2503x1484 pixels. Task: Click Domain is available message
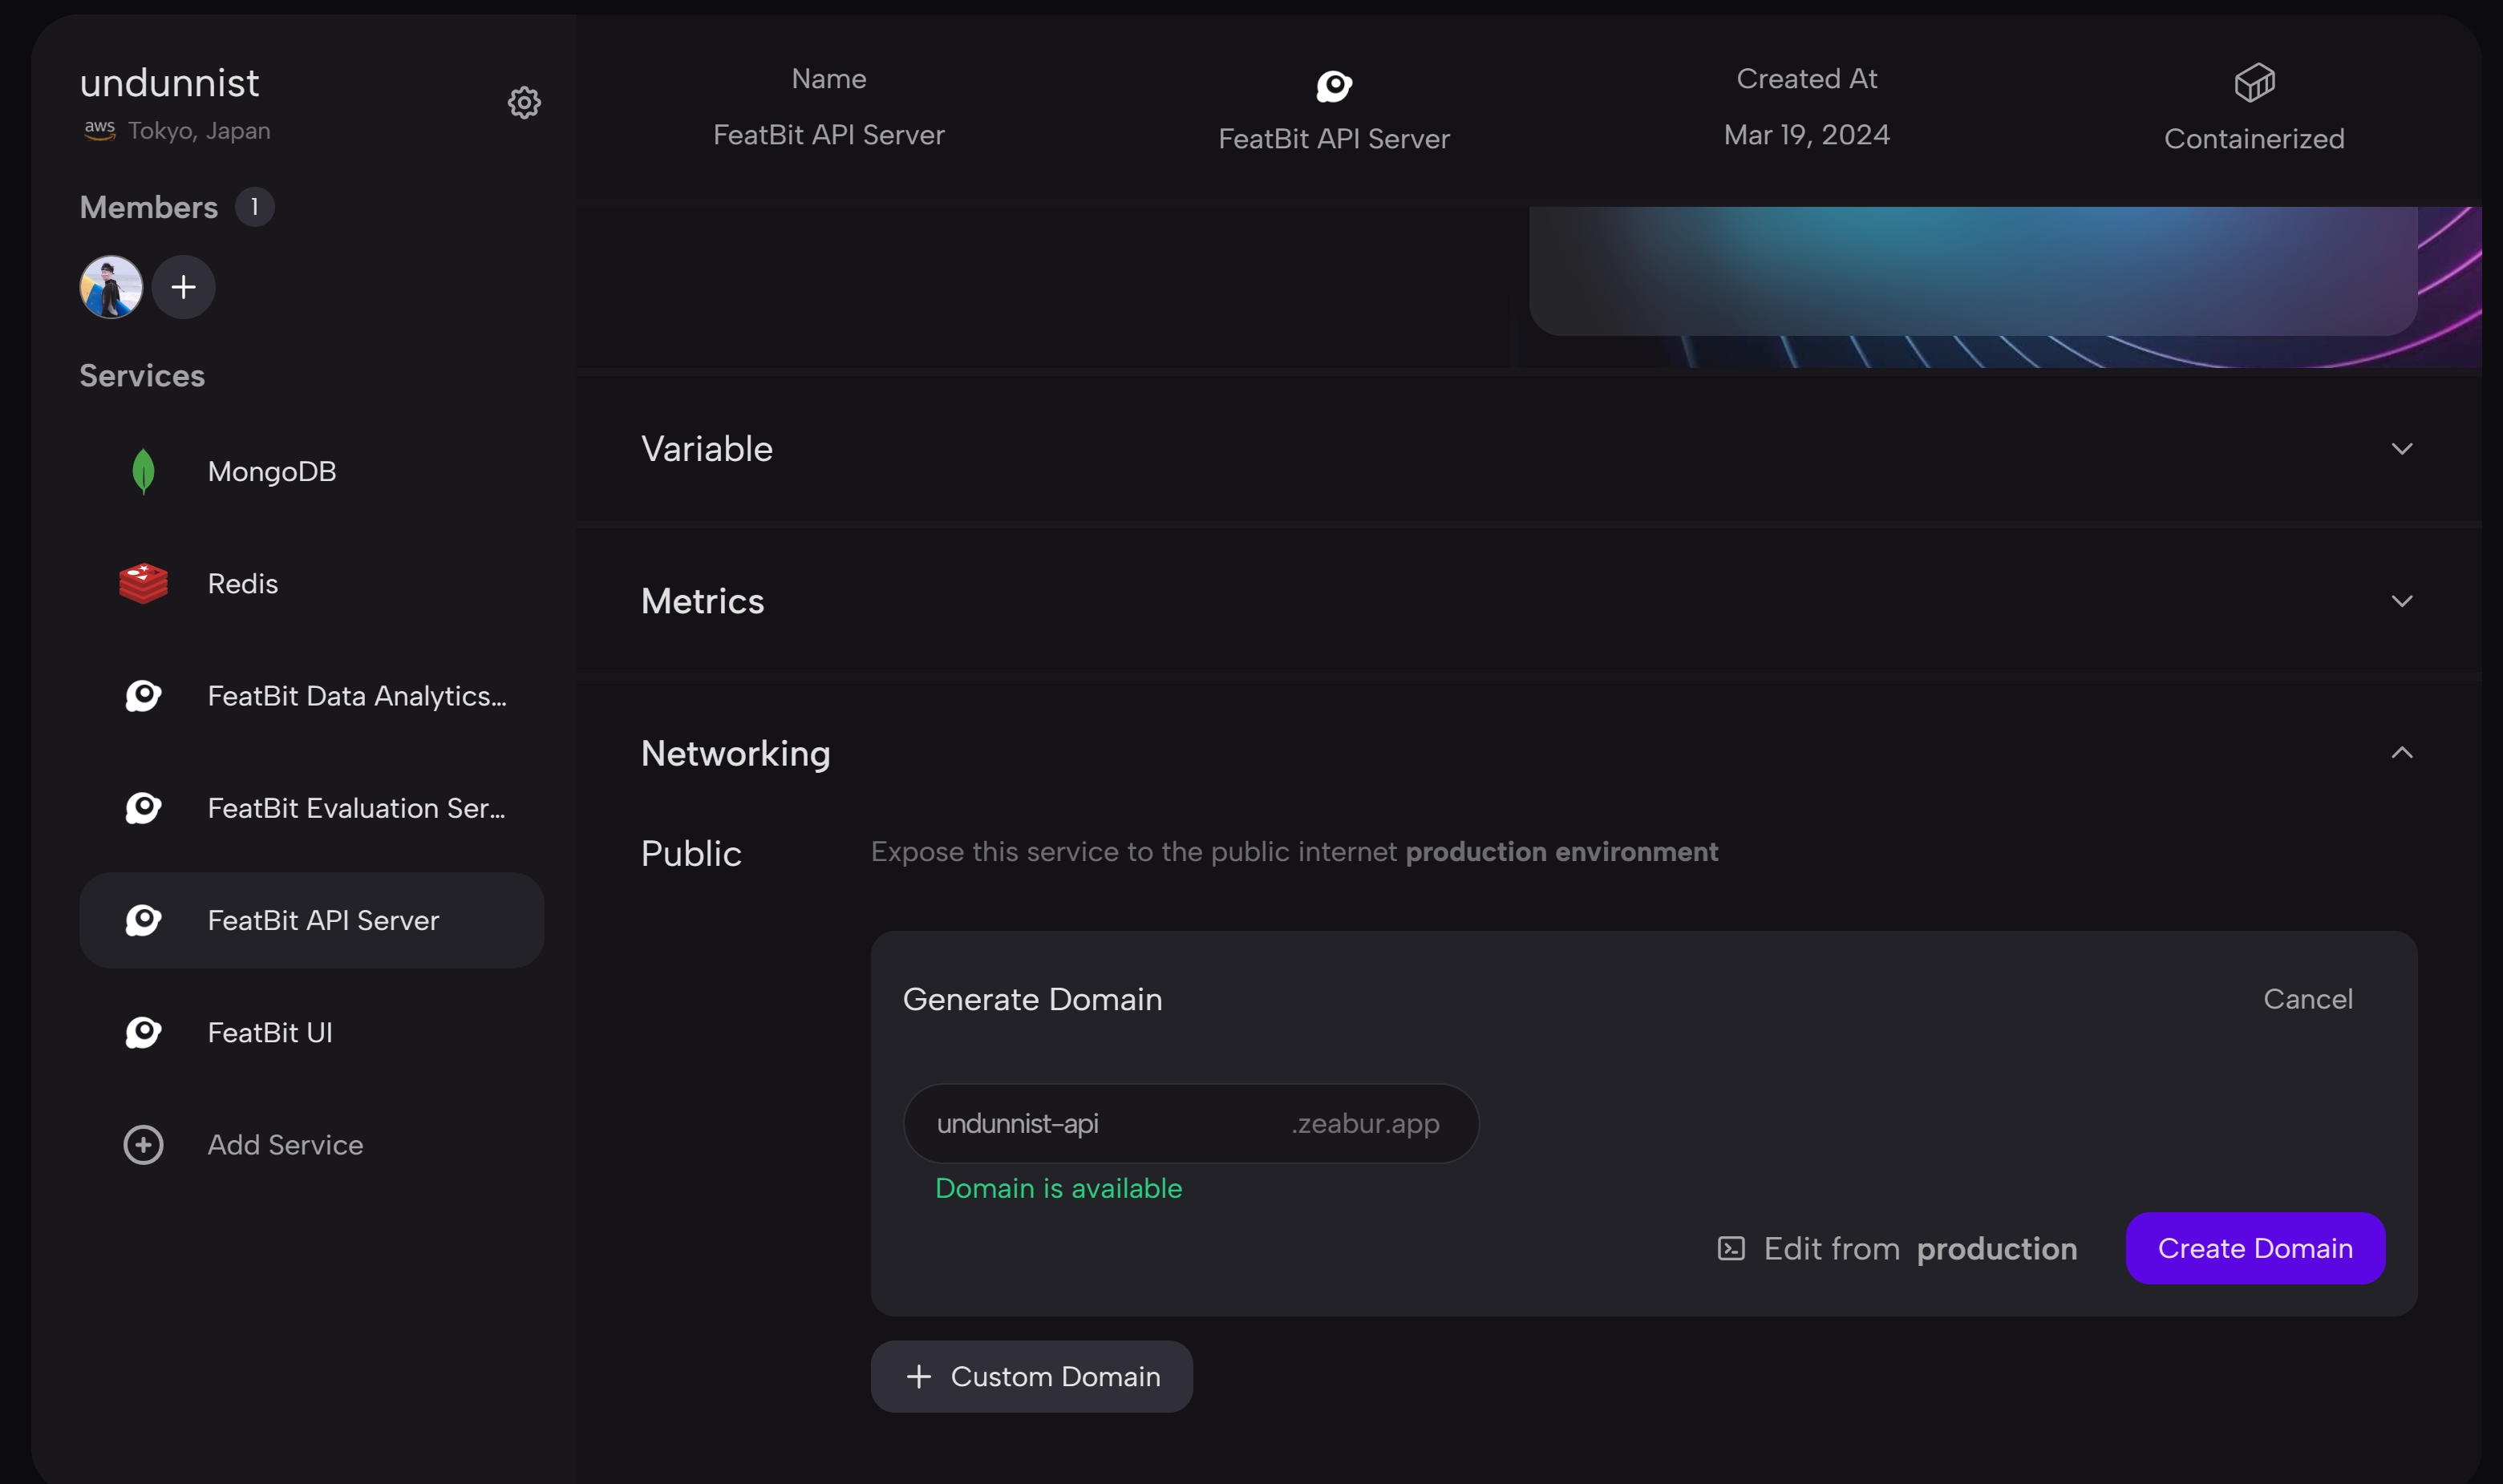tap(1058, 1188)
